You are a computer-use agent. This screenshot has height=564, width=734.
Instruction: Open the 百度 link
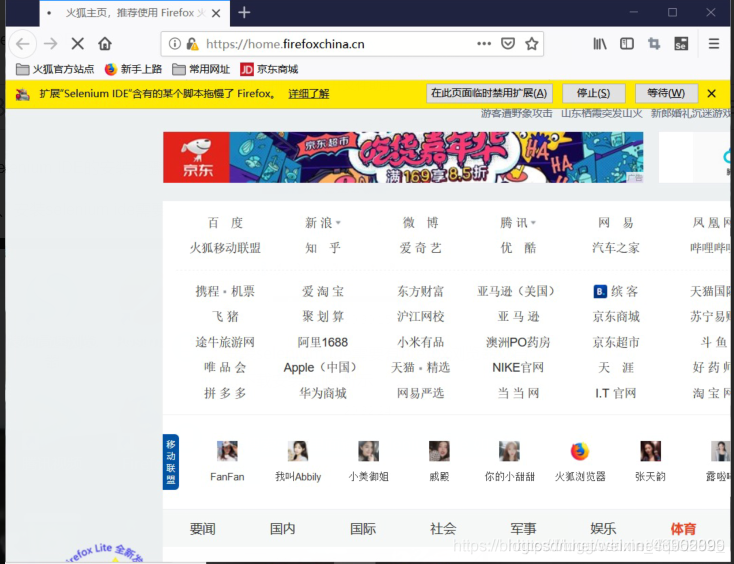[225, 223]
